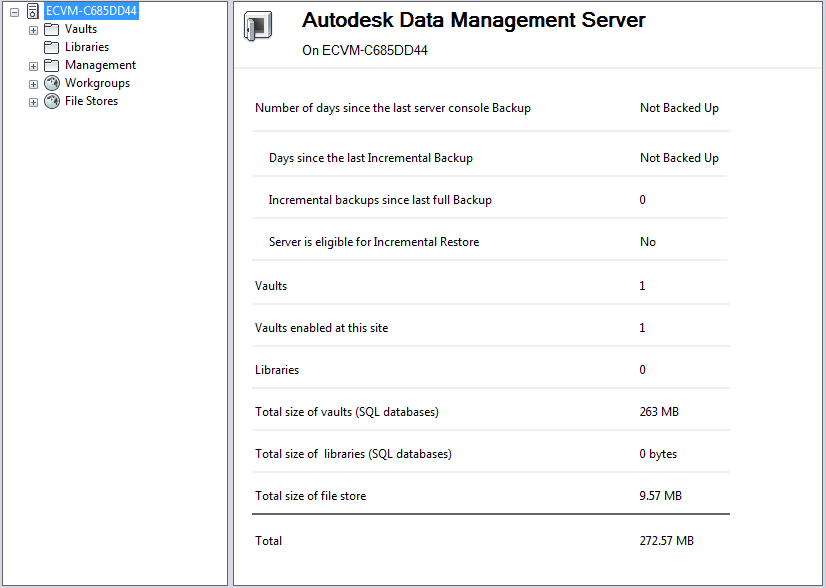Image resolution: width=826 pixels, height=588 pixels.
Task: Click the File Stores globe icon
Action: click(52, 101)
